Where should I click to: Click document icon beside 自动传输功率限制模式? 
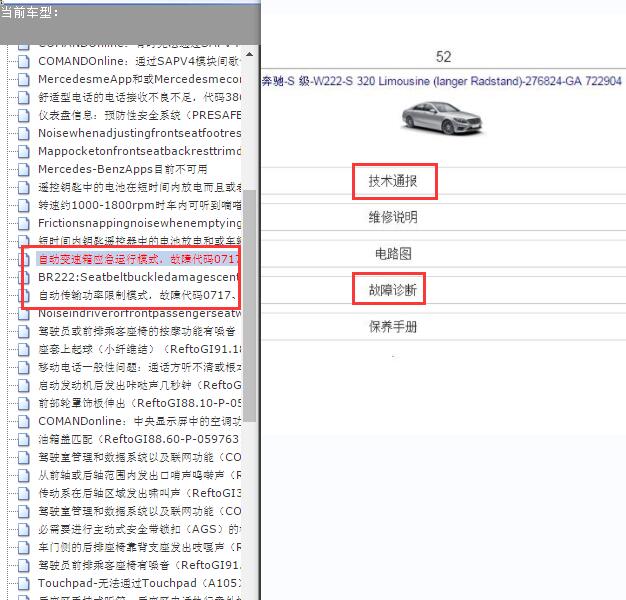24,295
